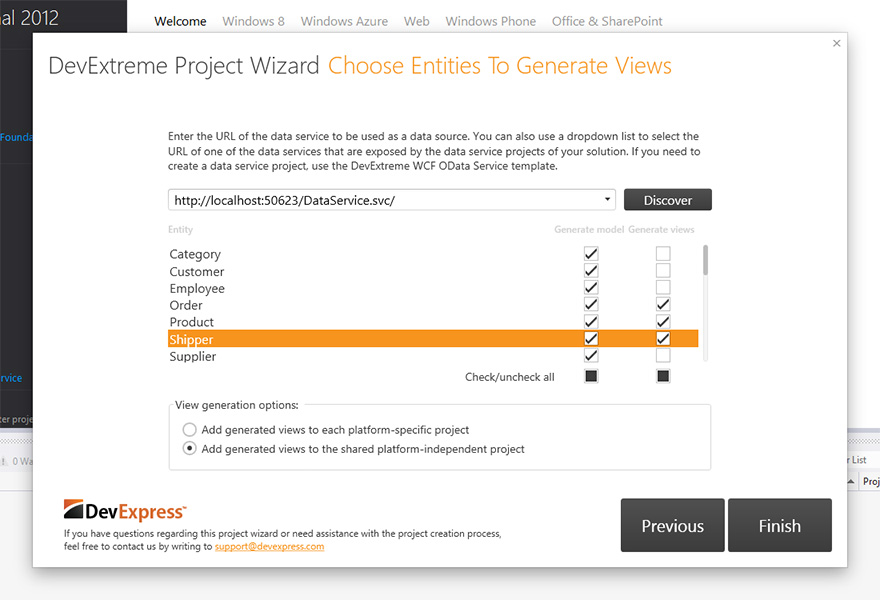Viewport: 880px width, 600px height.
Task: Uncheck Generate views for the Shipper row
Action: tap(663, 339)
